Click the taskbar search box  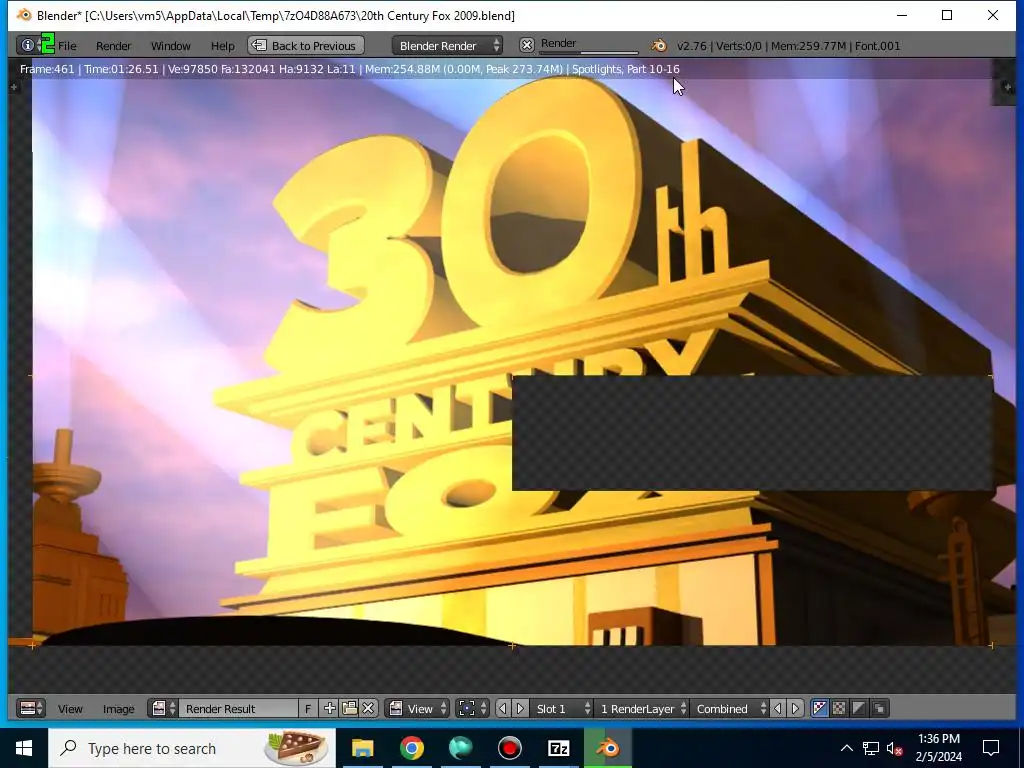tap(192, 748)
